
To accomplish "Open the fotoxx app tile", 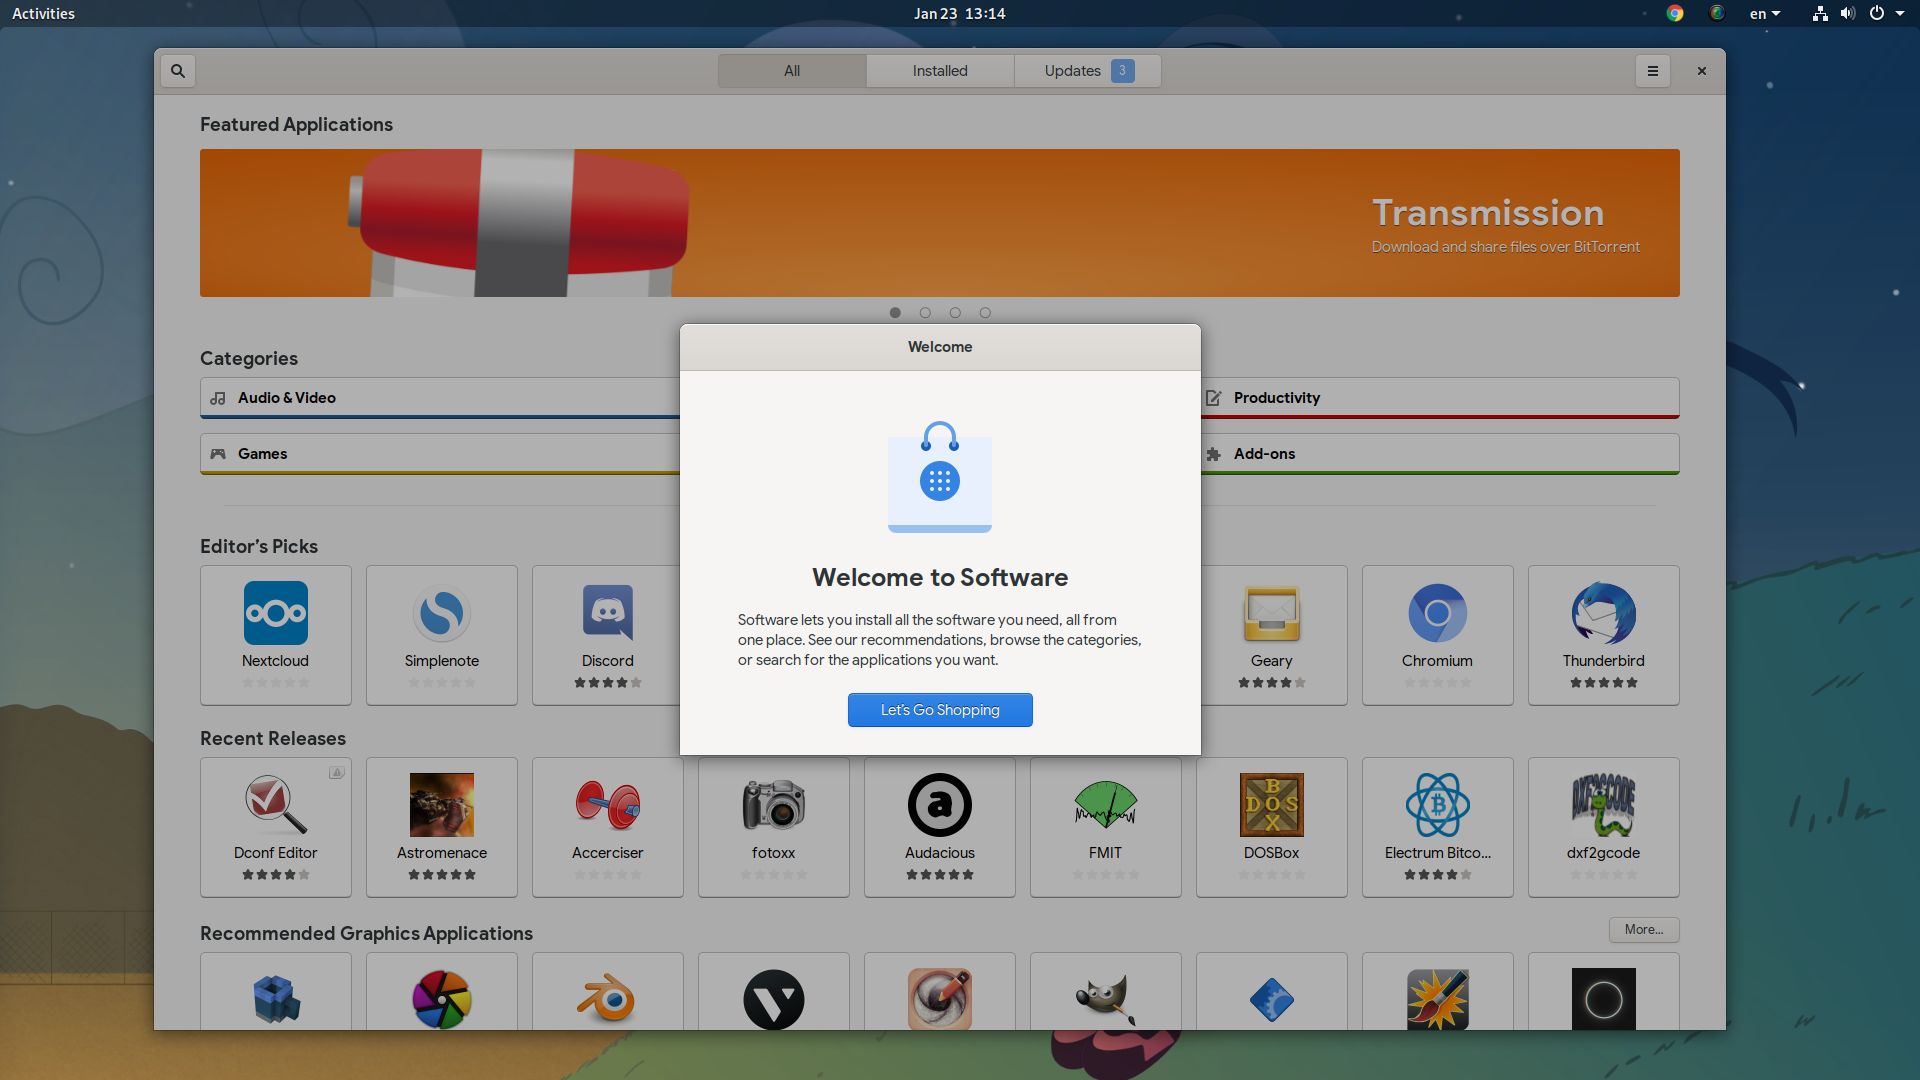I will [774, 827].
